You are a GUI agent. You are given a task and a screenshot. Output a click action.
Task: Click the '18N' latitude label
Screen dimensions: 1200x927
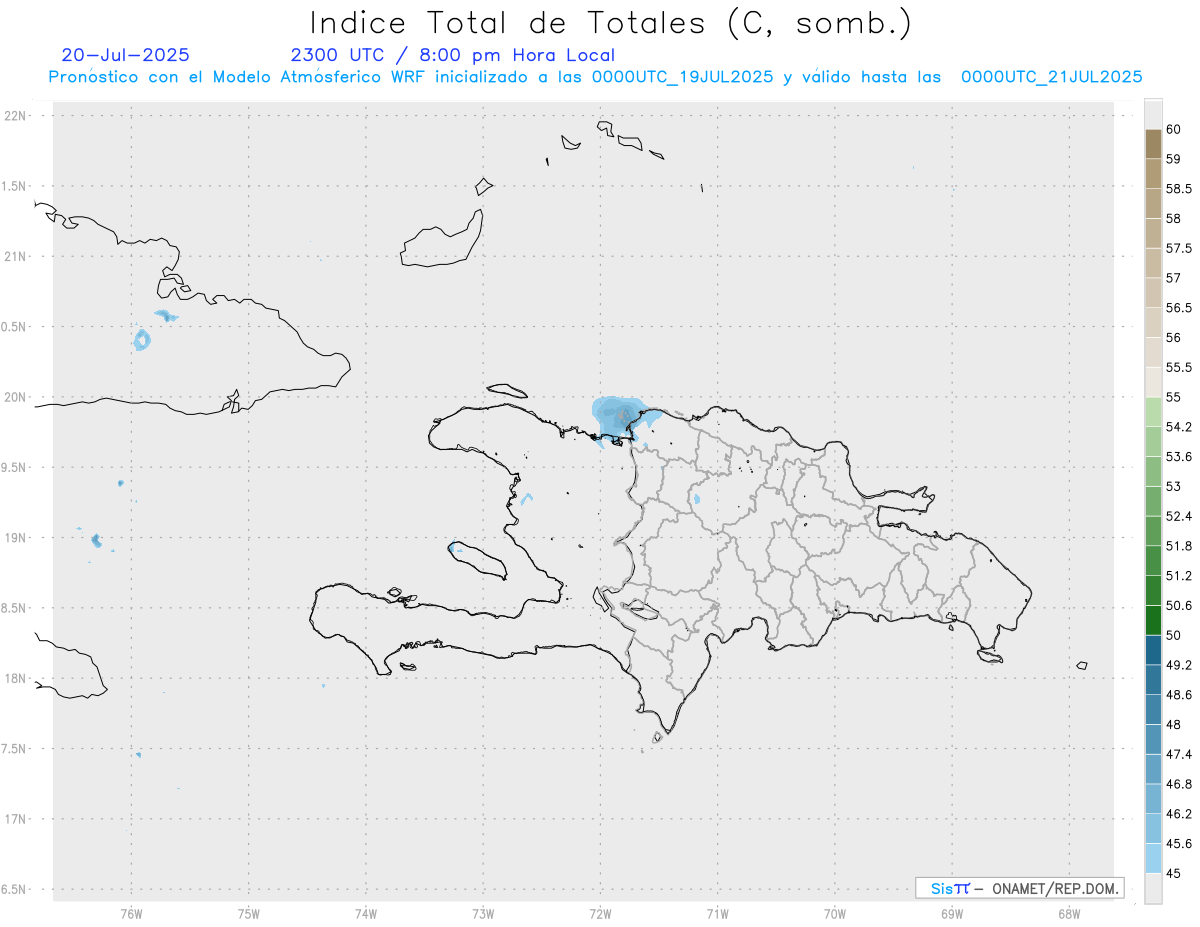coord(16,678)
